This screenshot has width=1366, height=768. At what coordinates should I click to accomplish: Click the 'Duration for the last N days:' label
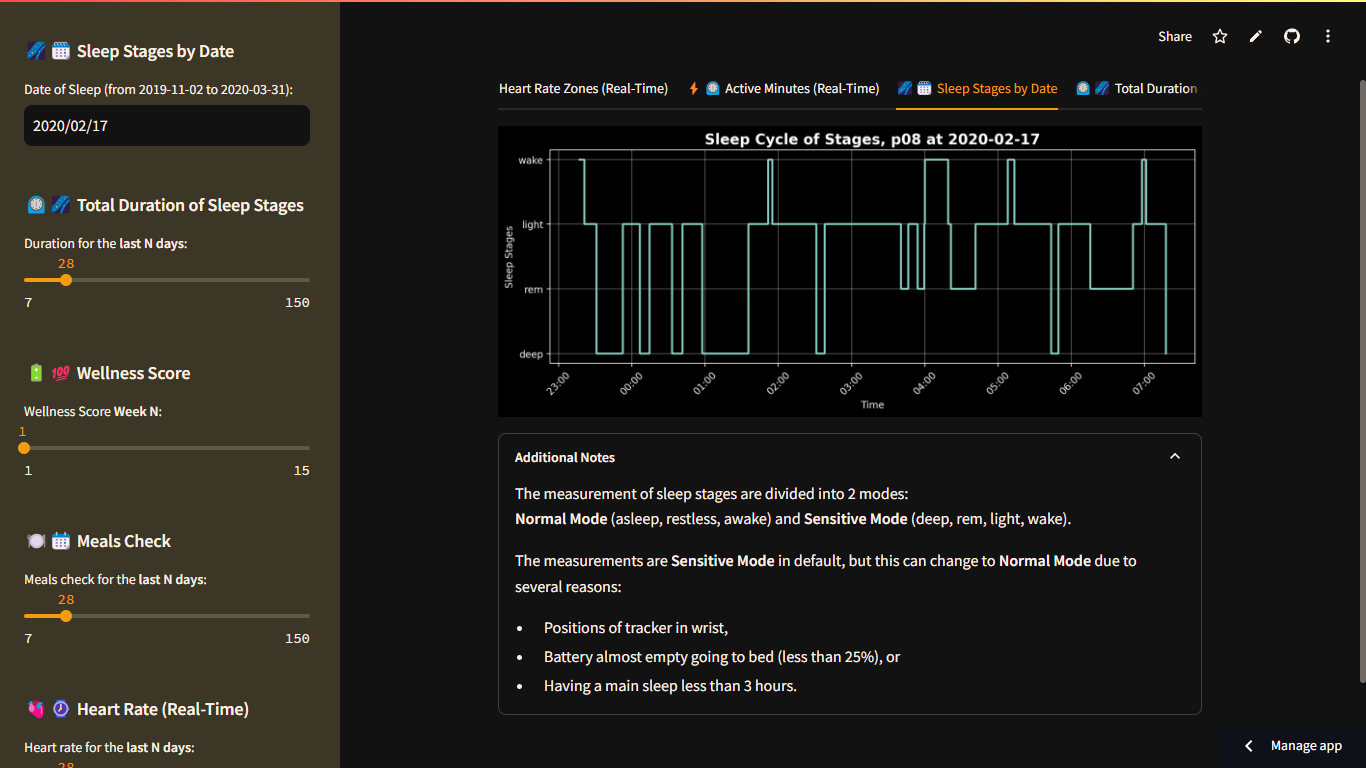click(x=106, y=243)
